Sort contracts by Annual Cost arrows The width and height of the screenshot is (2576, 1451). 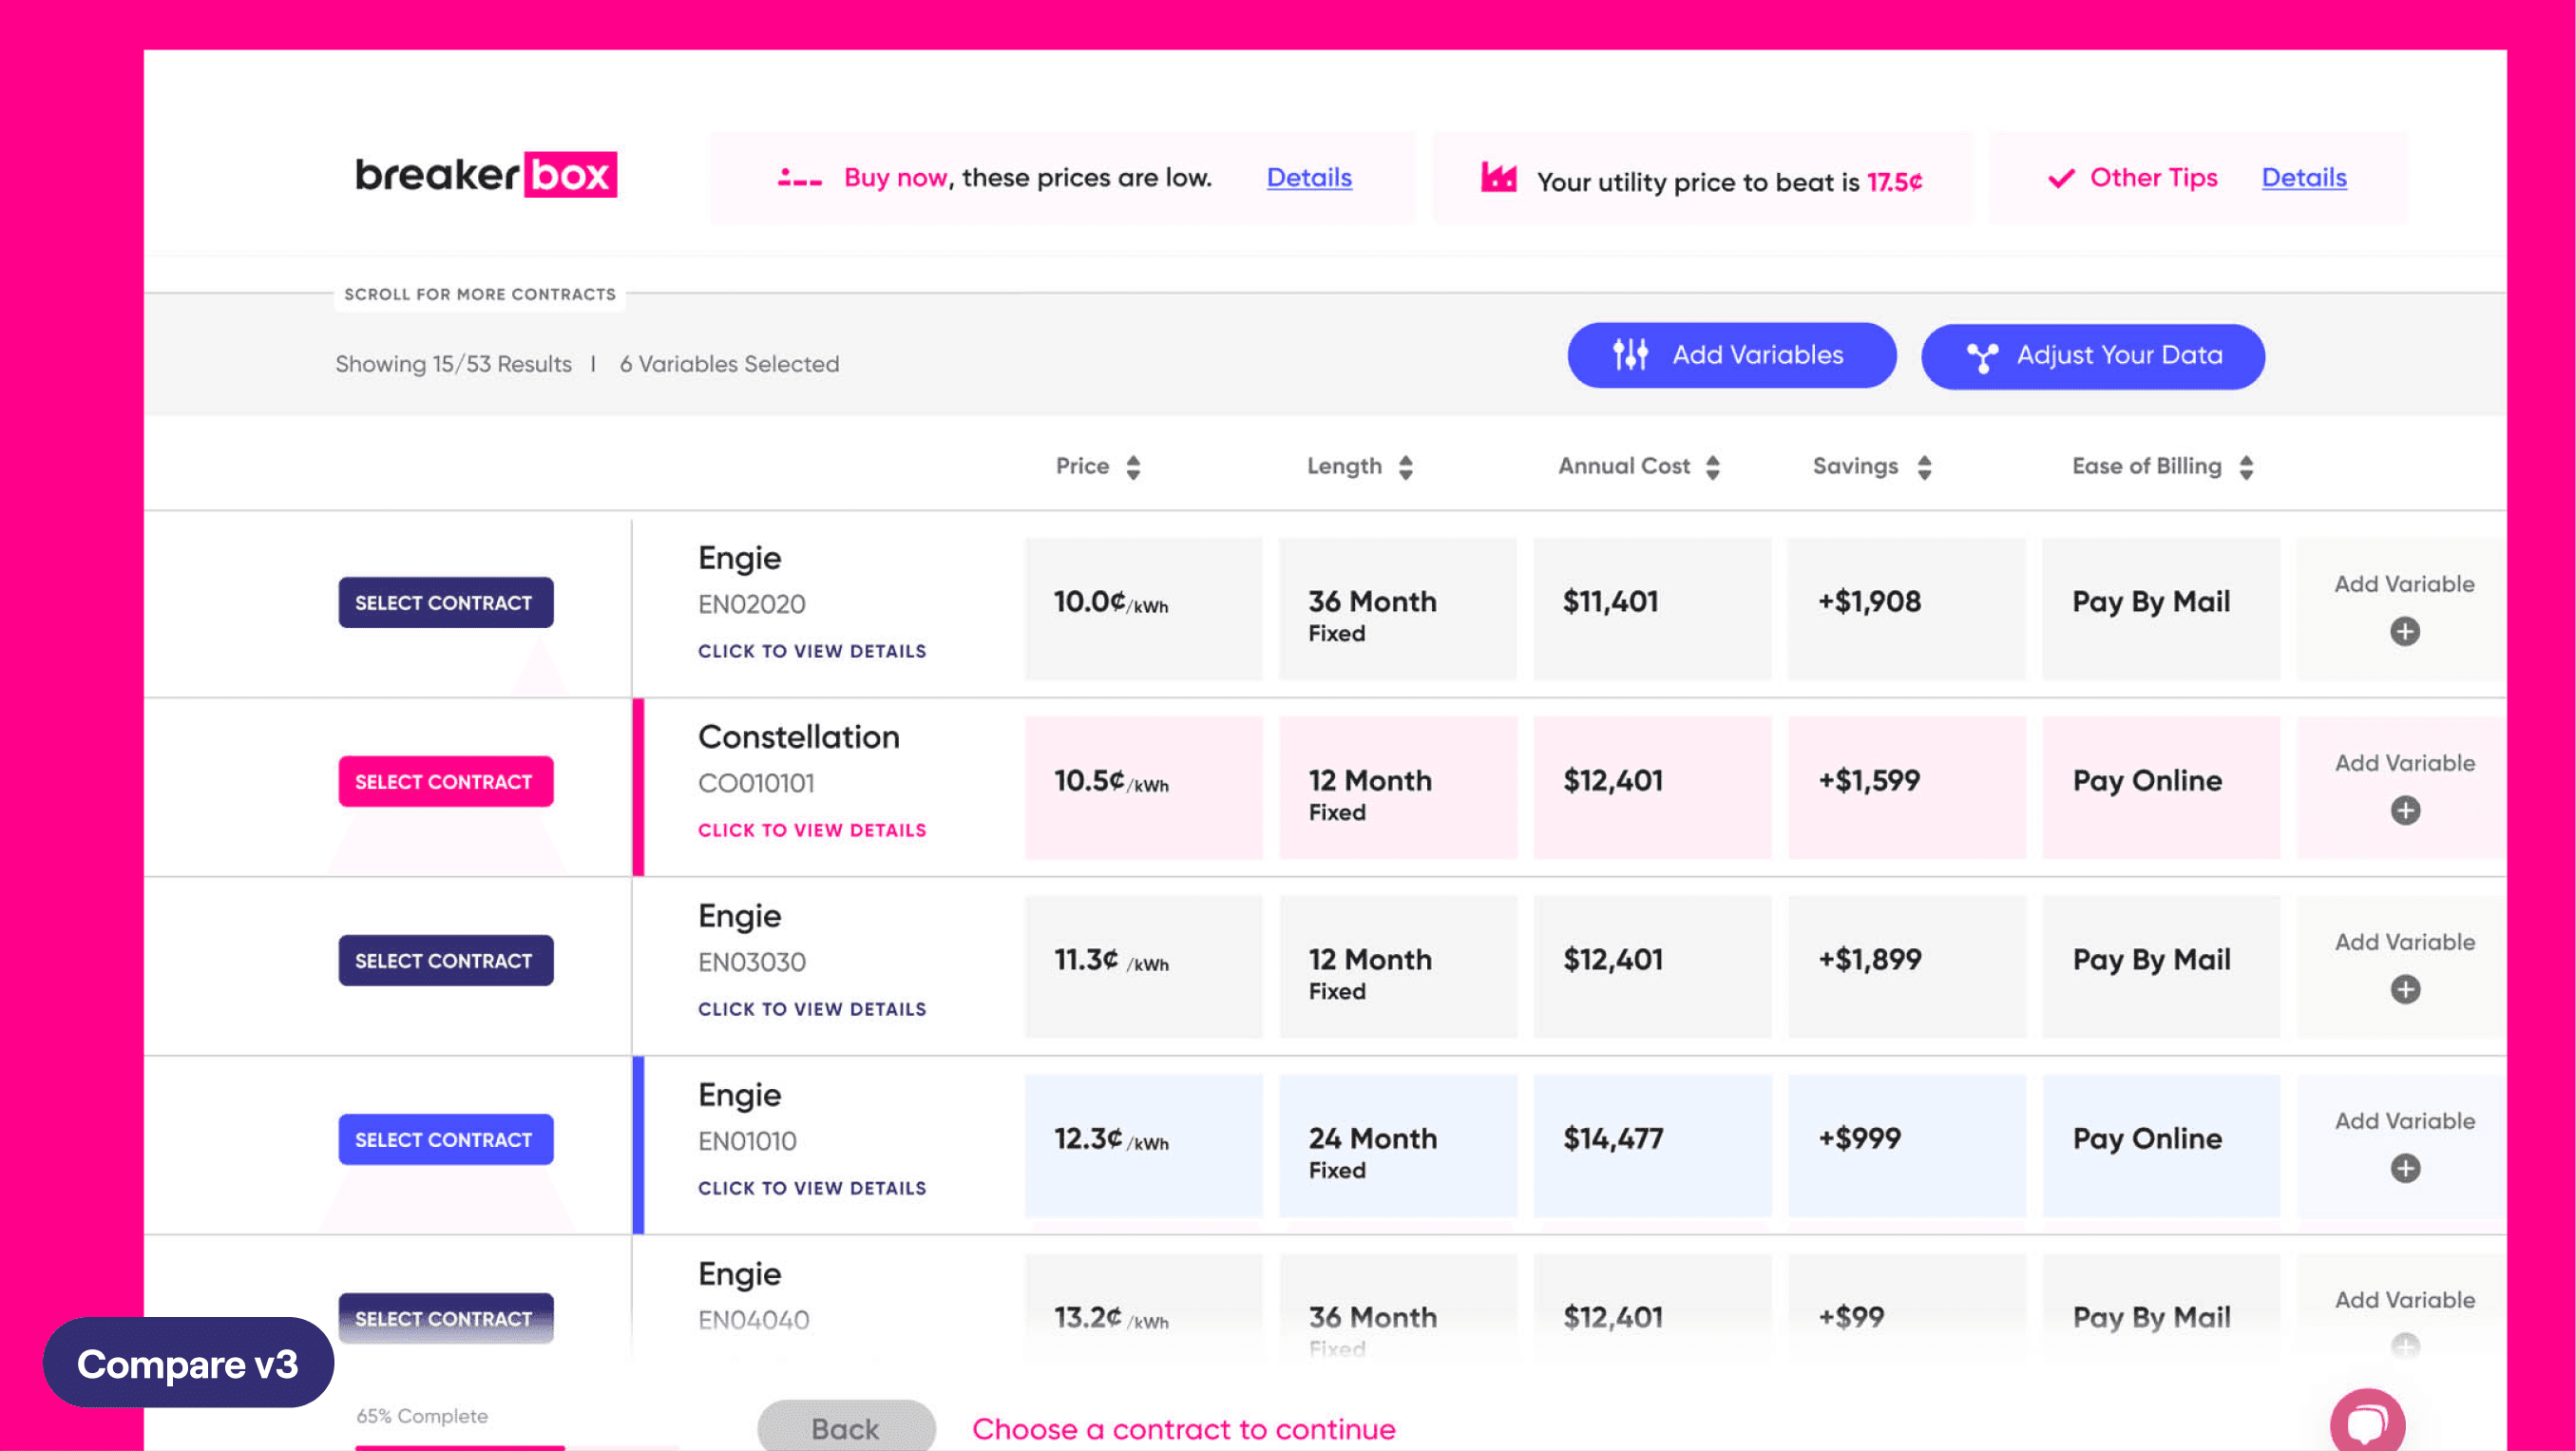1713,467
